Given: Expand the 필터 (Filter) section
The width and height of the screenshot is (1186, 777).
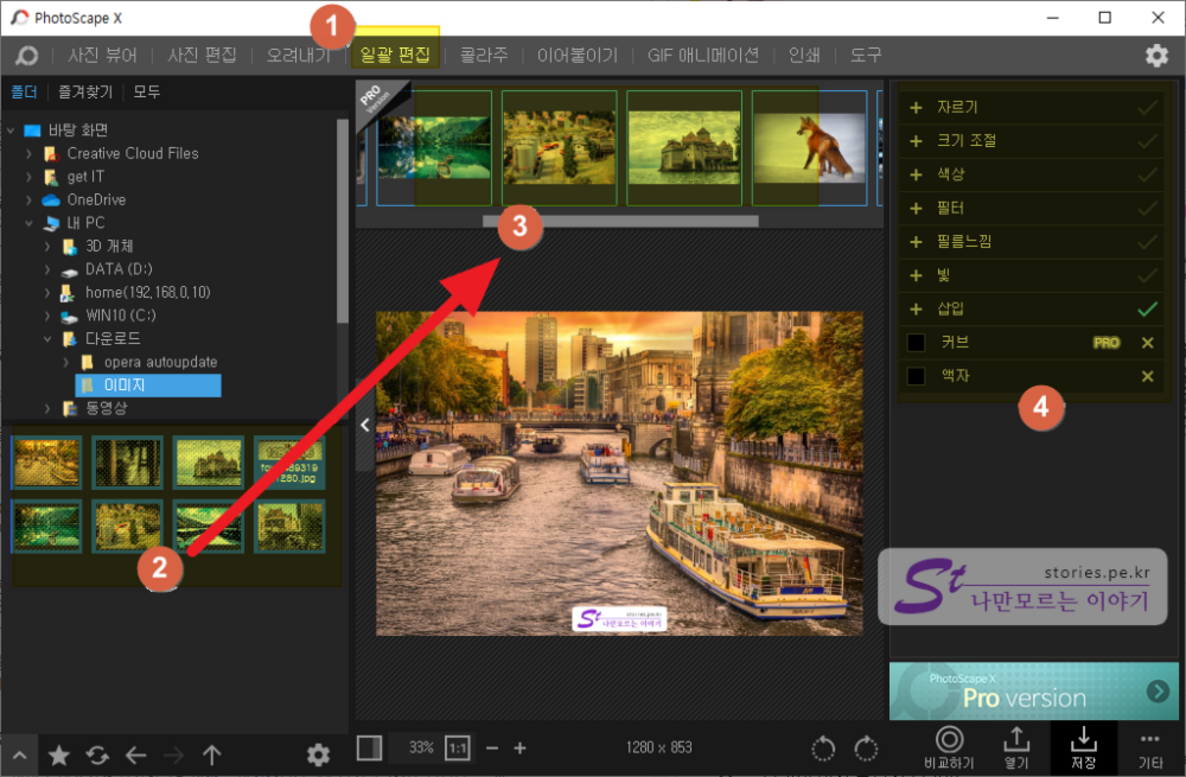Looking at the screenshot, I should pyautogui.click(x=916, y=208).
